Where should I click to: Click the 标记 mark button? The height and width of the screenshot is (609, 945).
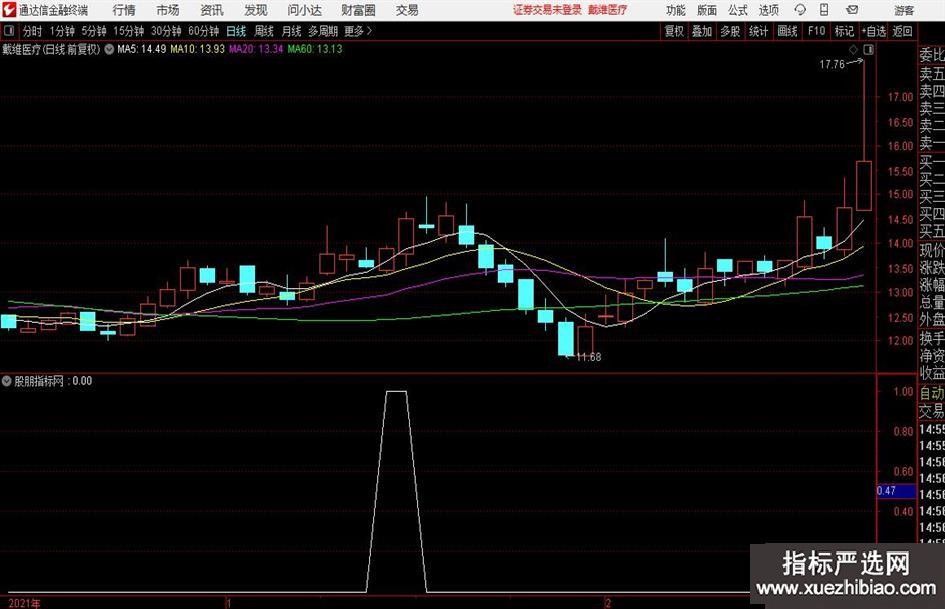[x=844, y=31]
